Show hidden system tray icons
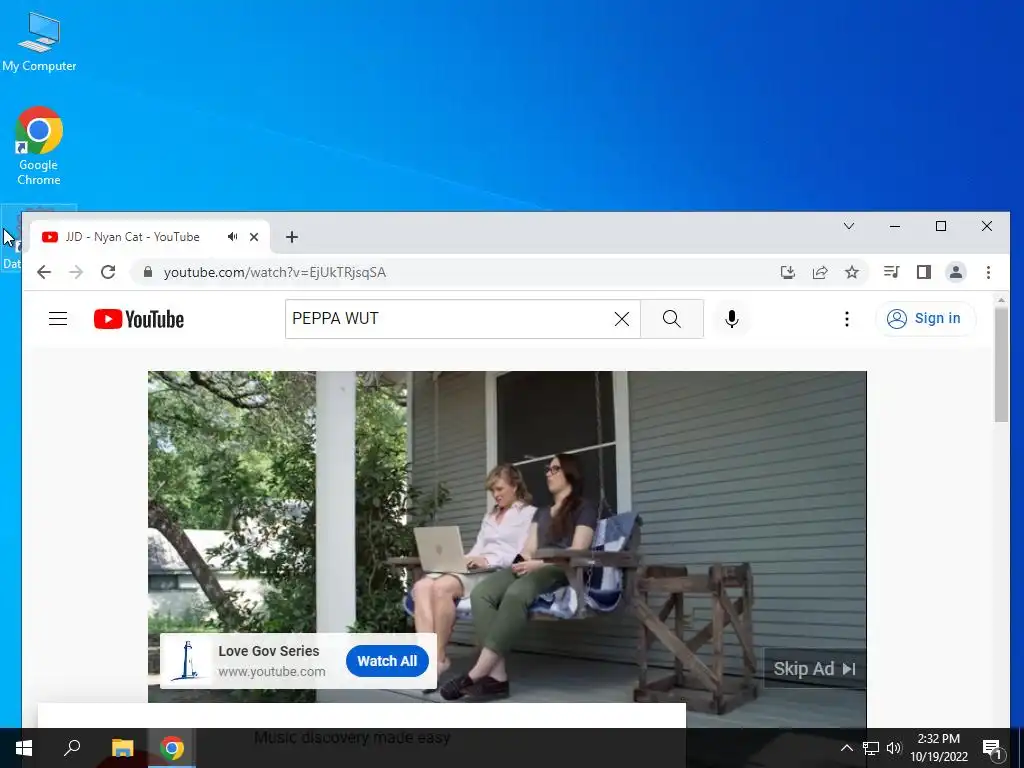Image resolution: width=1024 pixels, height=768 pixels. (x=846, y=748)
